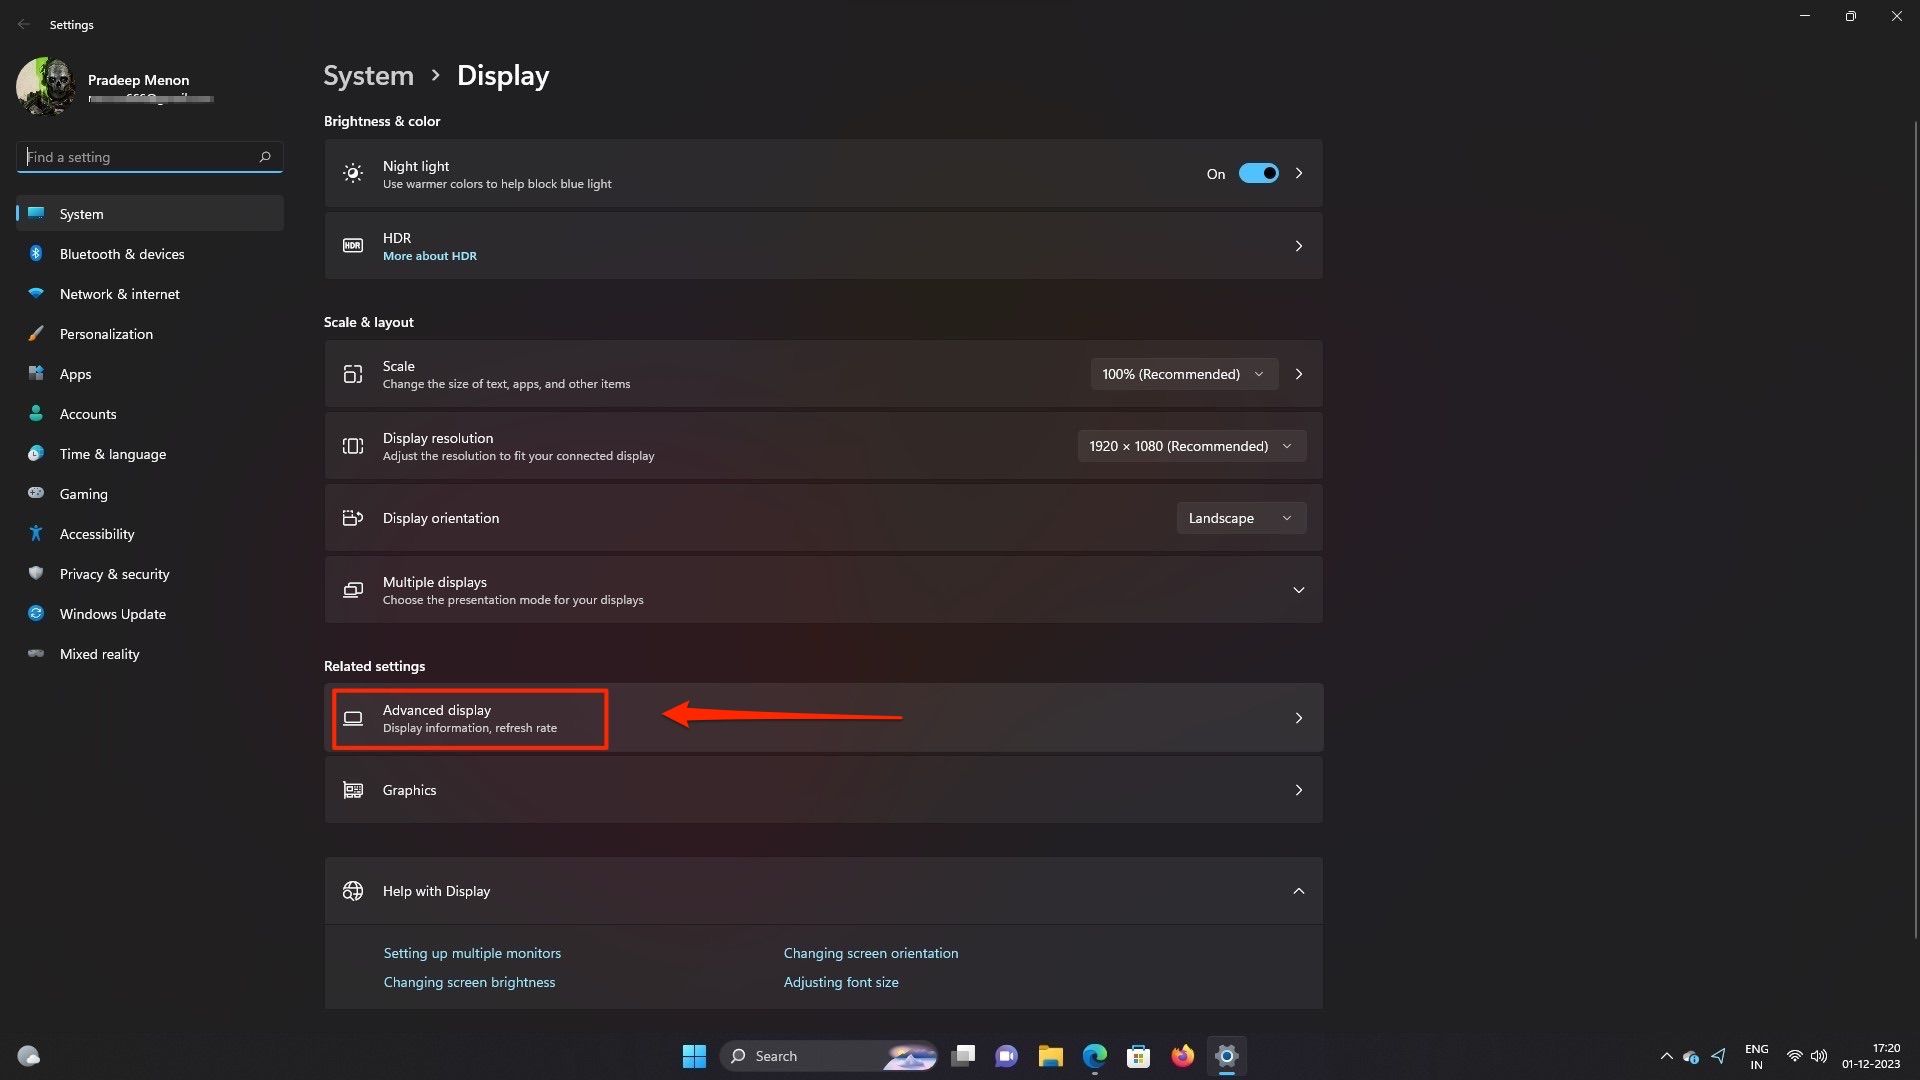
Task: Open Personalization settings
Action: (x=105, y=333)
